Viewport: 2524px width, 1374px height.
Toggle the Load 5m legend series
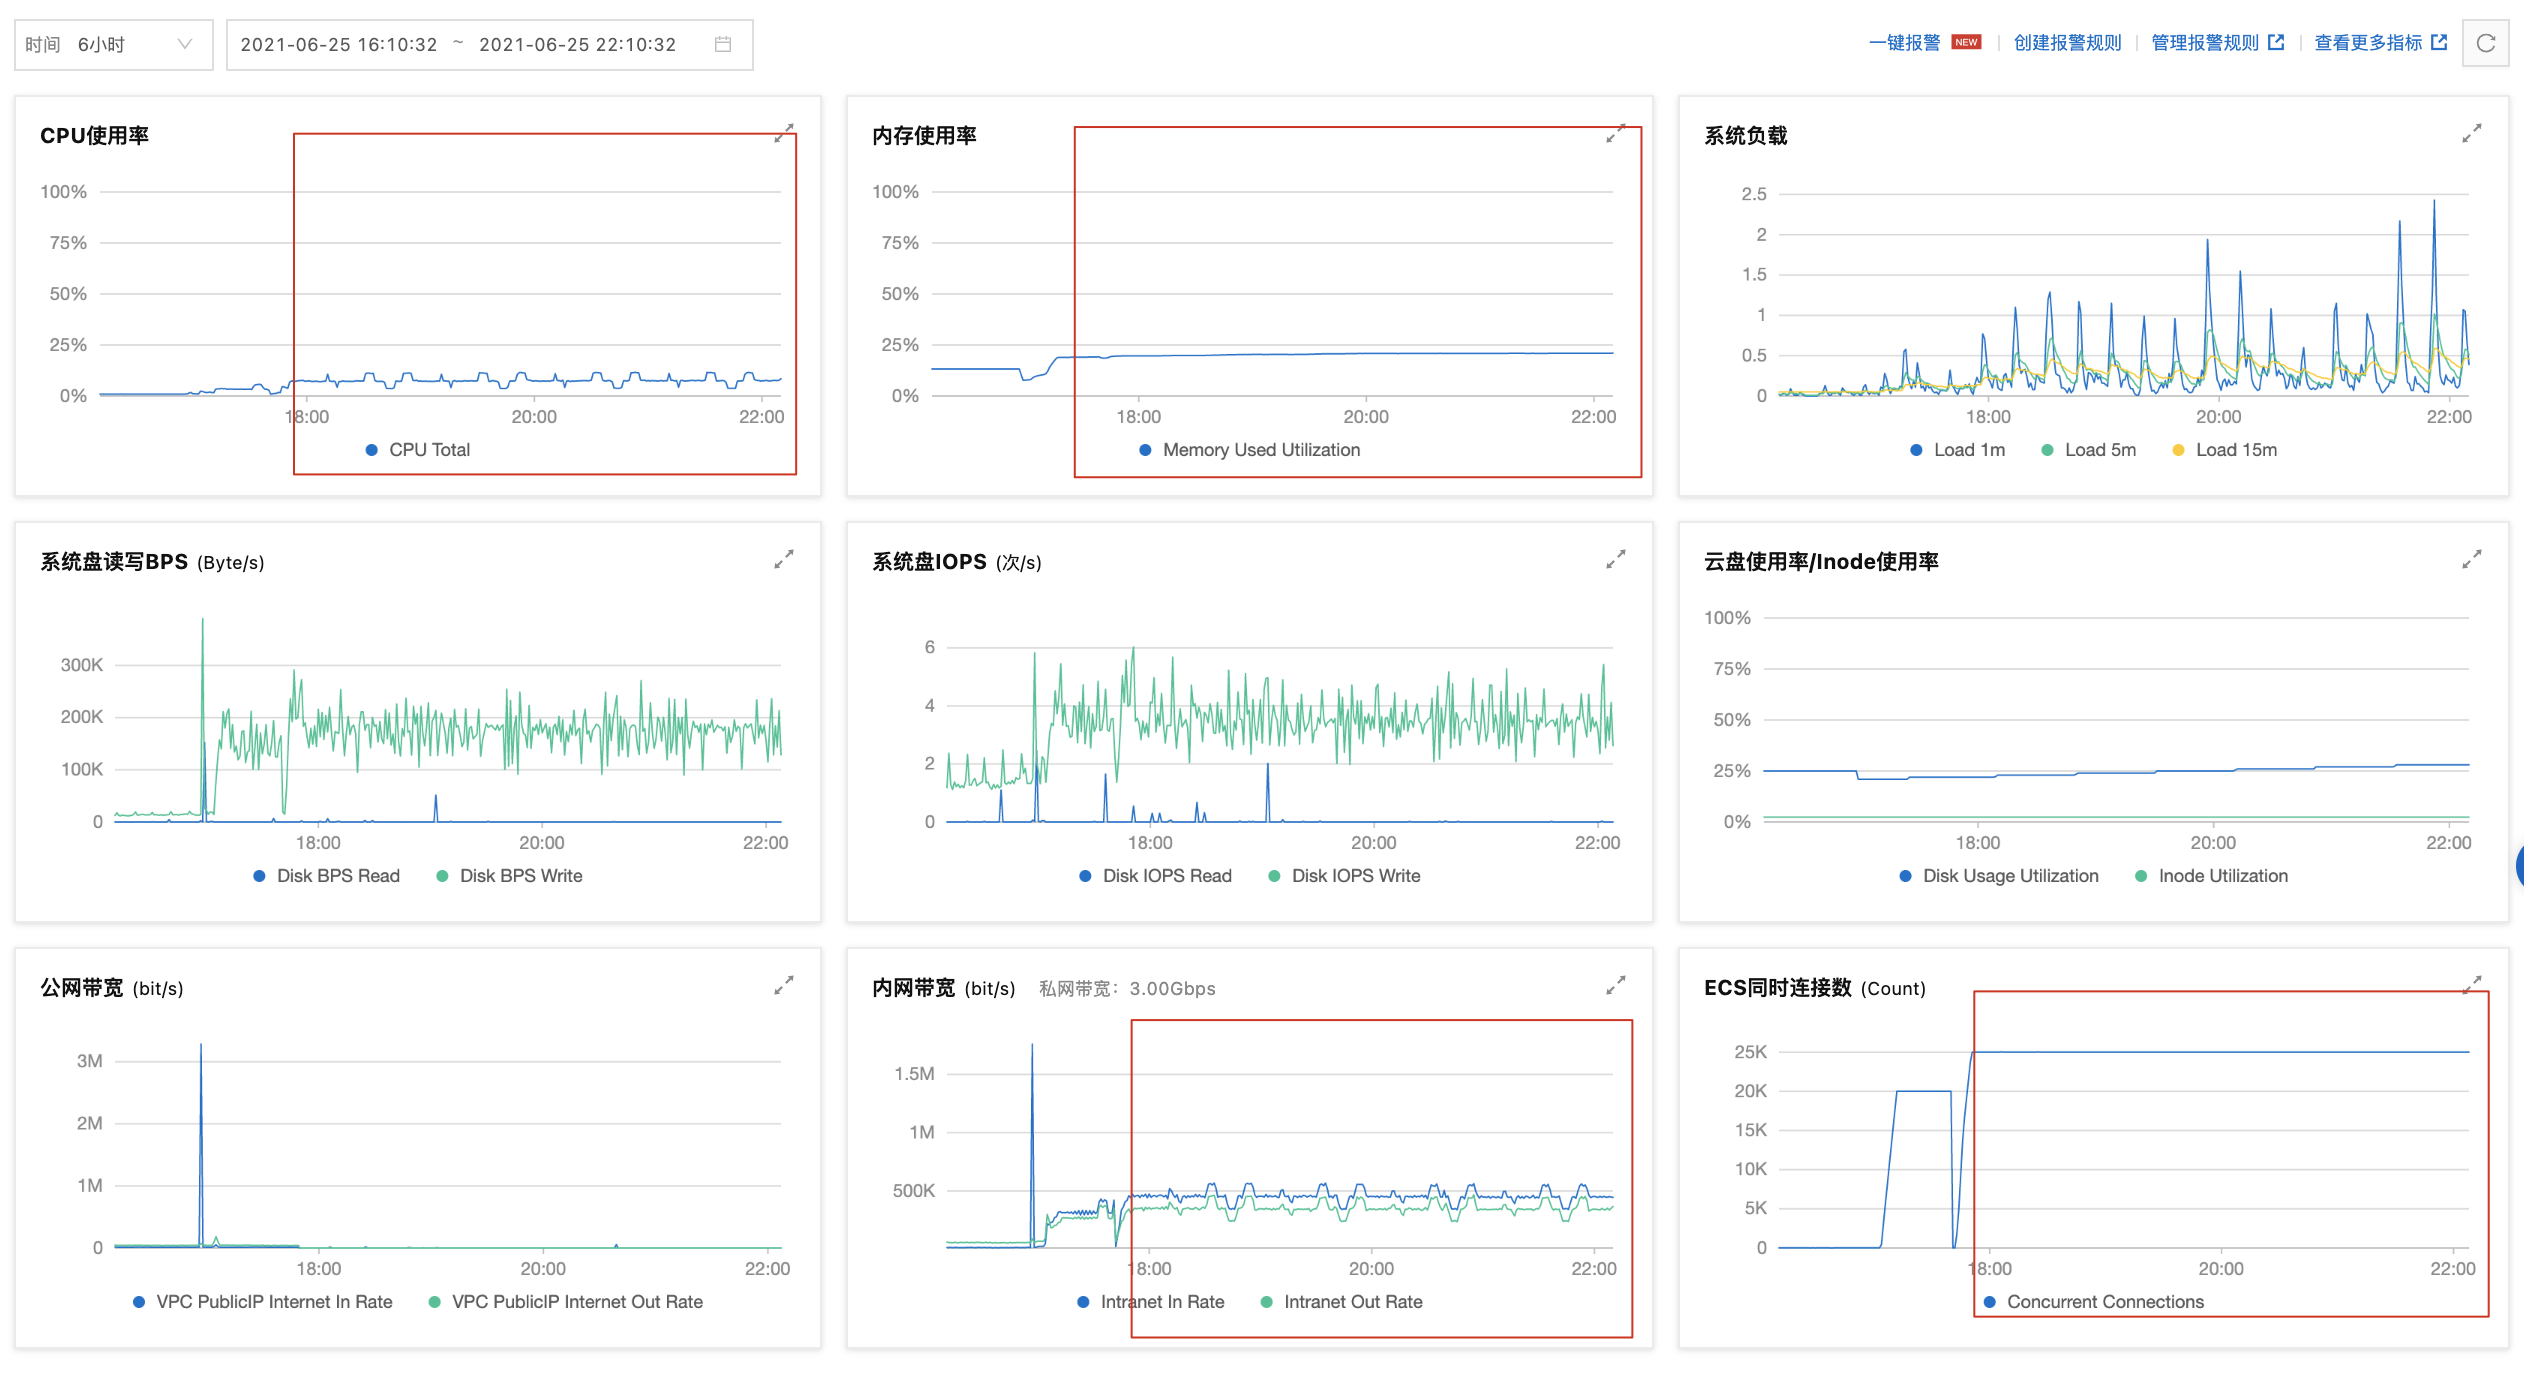click(2089, 450)
